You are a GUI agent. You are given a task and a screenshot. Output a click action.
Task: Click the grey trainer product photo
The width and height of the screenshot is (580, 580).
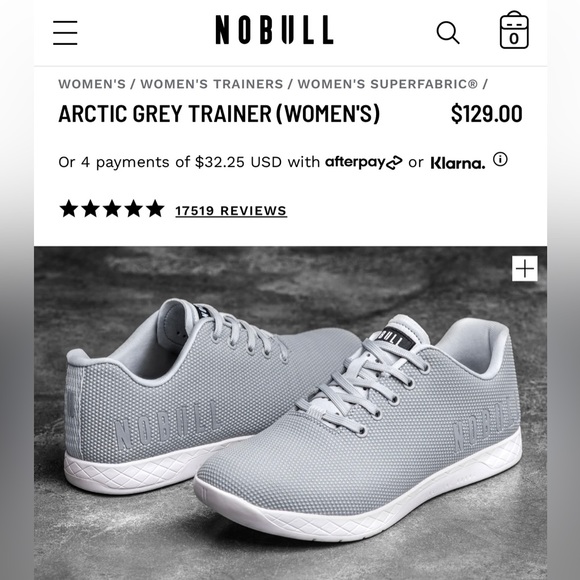290,413
